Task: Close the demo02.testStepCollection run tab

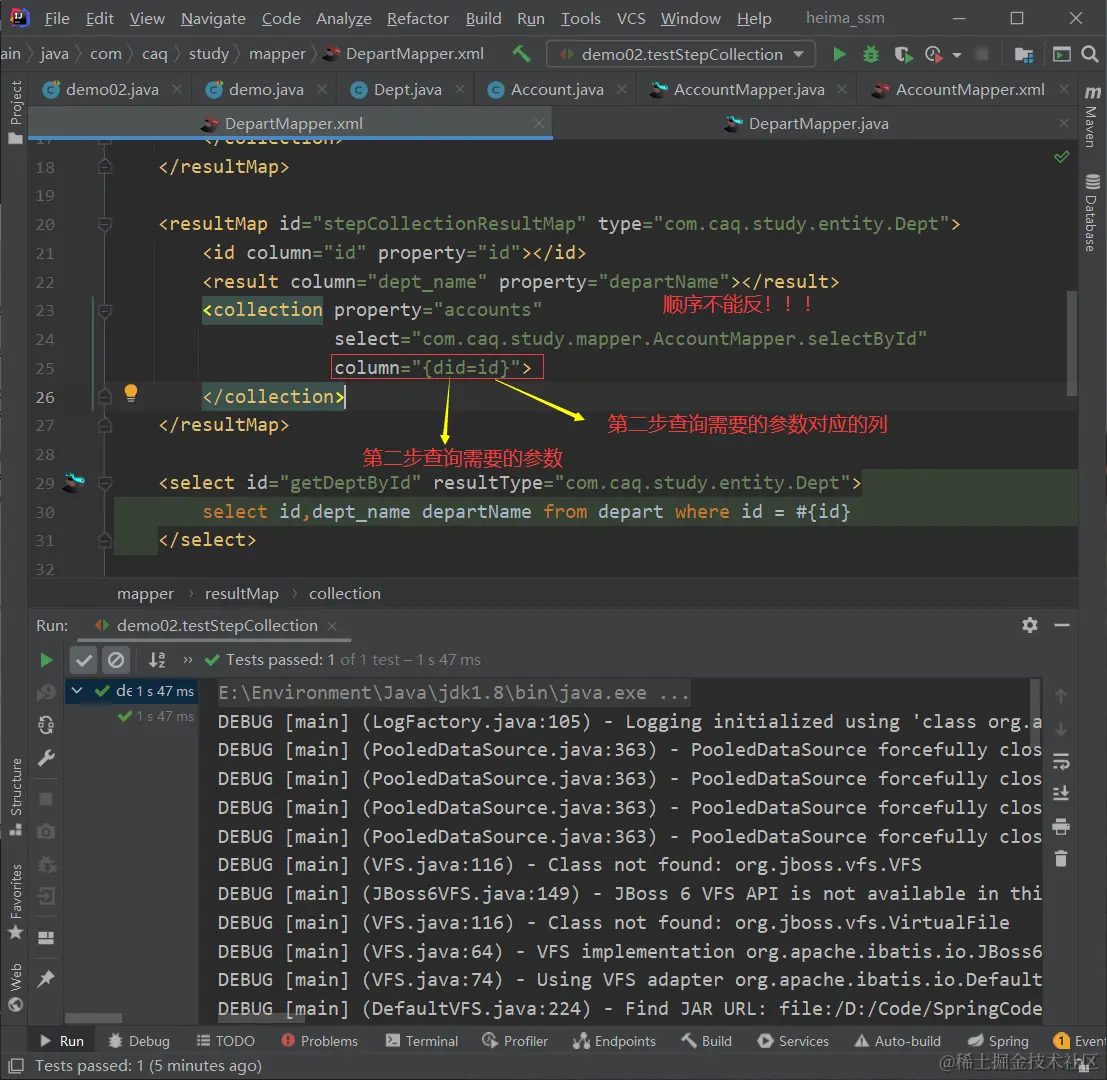Action: (x=332, y=625)
